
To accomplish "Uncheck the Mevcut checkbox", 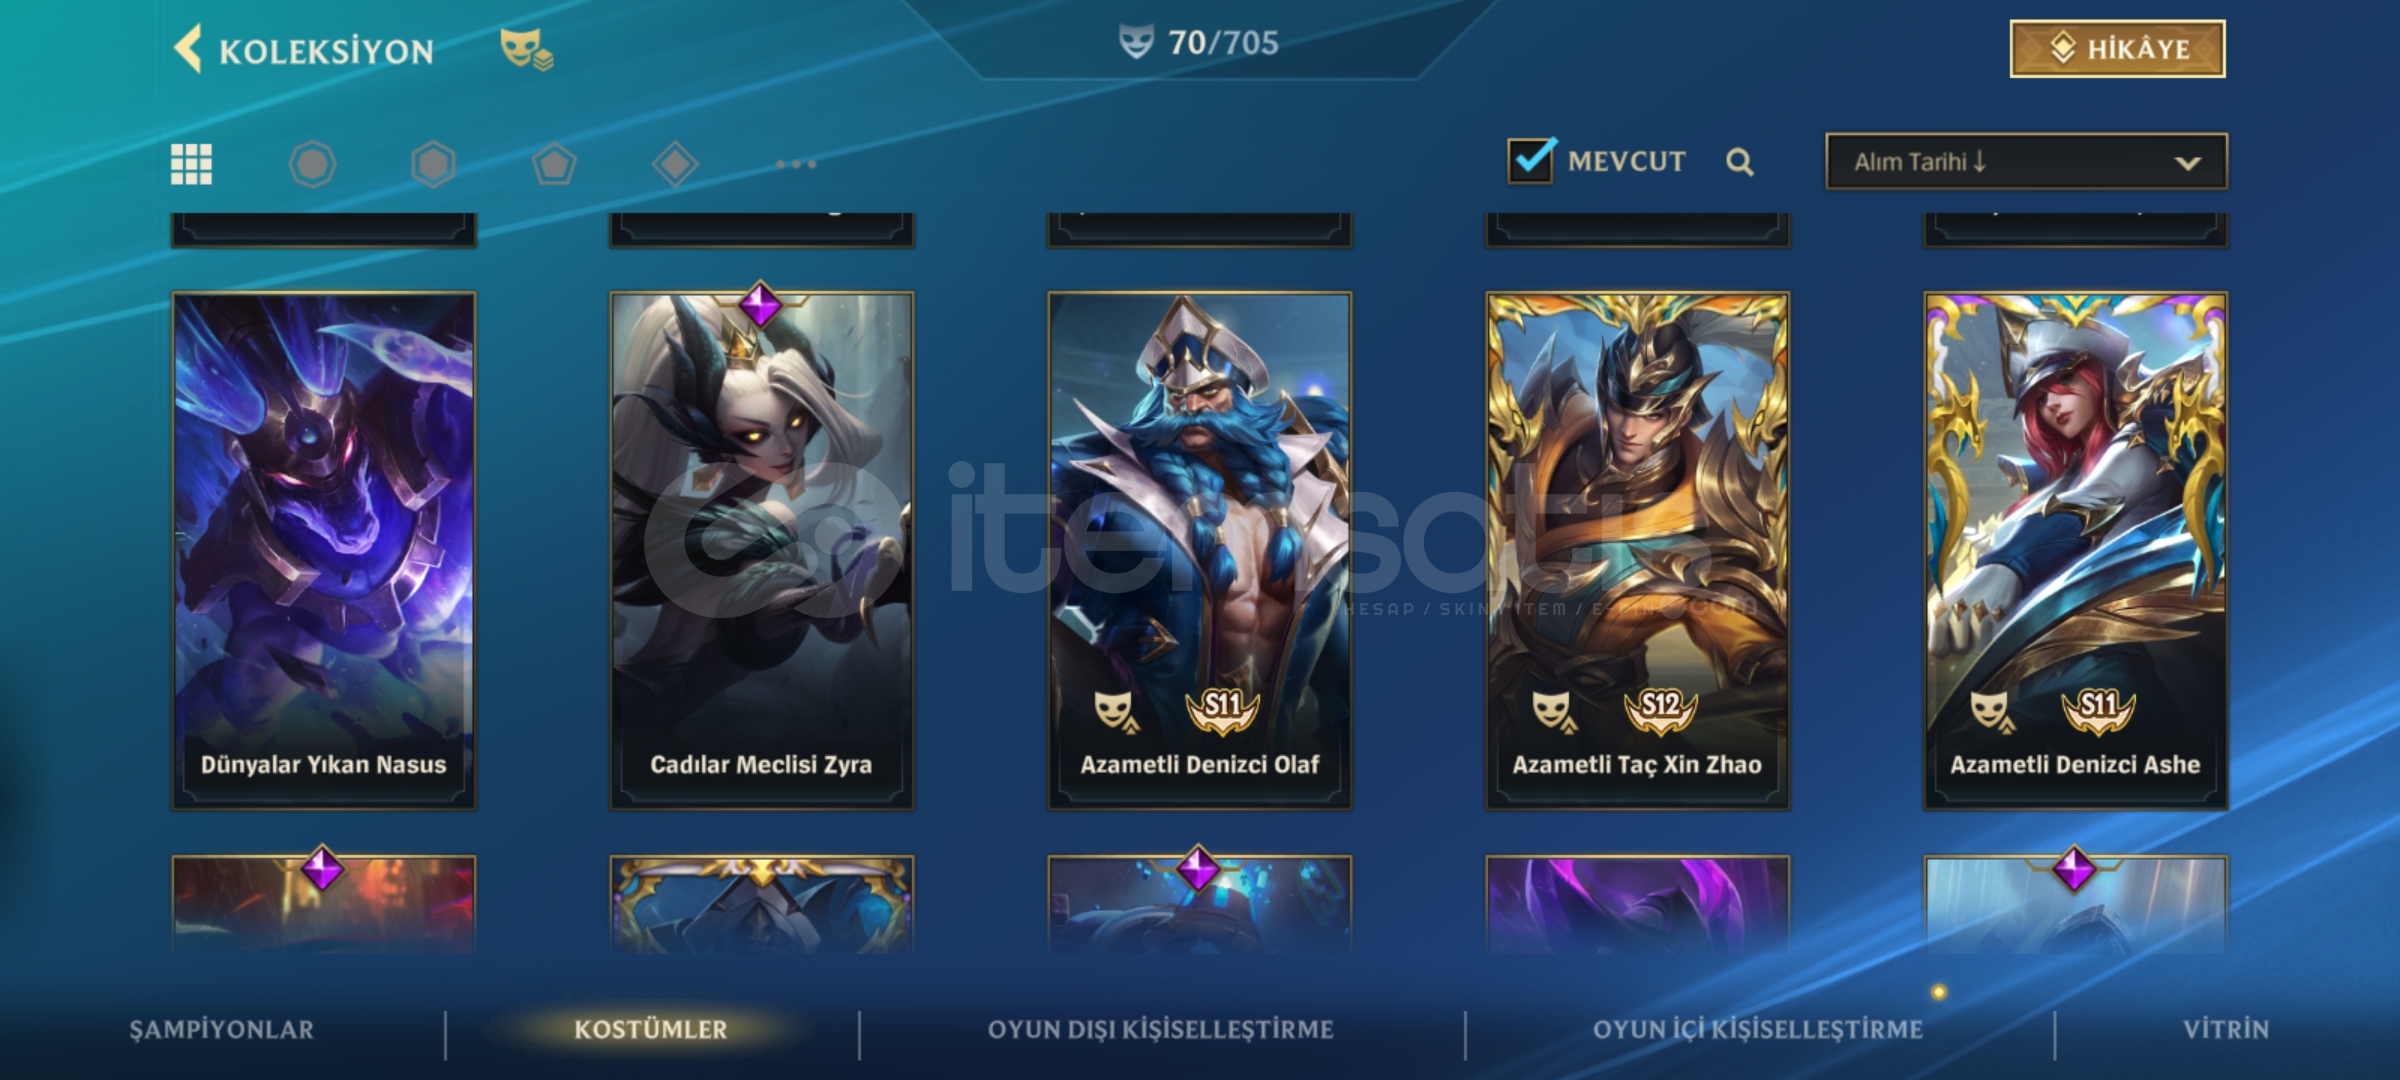I will pos(1531,160).
